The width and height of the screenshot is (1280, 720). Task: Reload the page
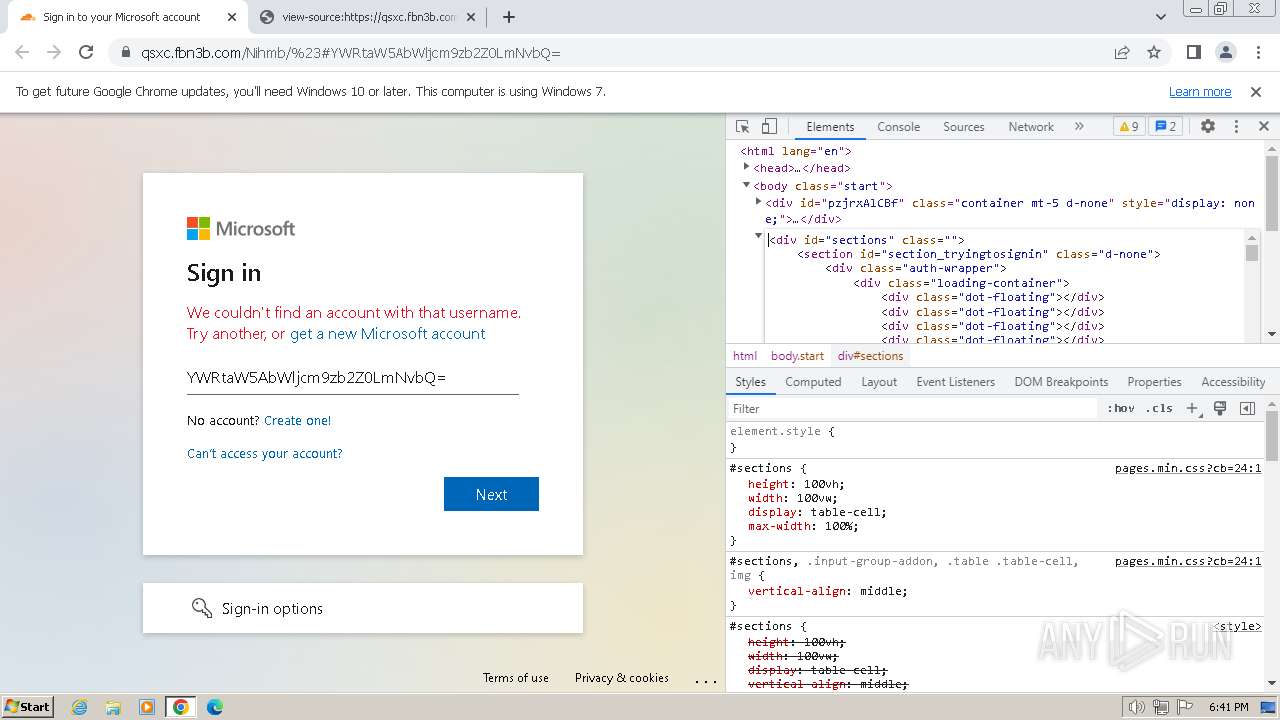(x=86, y=53)
